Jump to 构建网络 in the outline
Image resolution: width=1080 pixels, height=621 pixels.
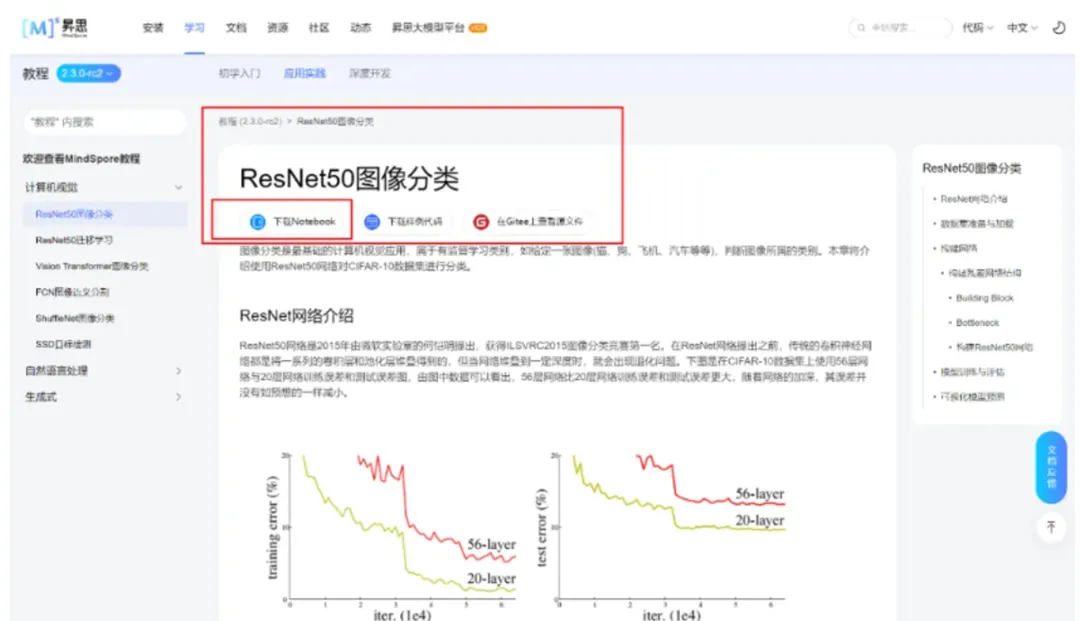[x=958, y=249]
